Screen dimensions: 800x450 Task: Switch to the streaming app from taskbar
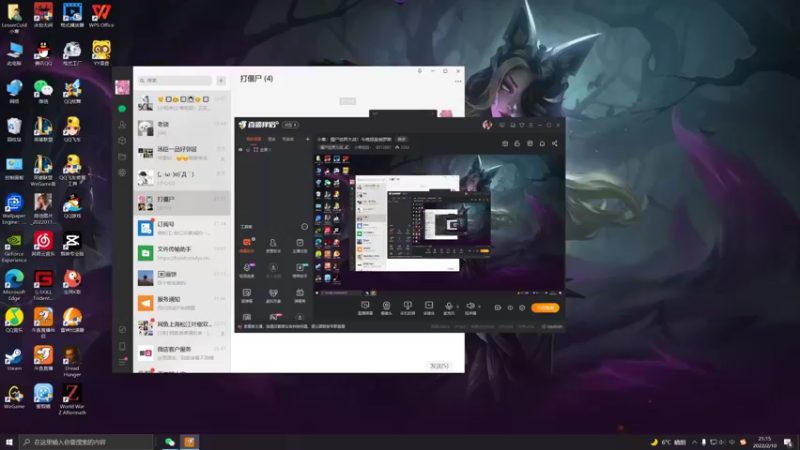189,442
